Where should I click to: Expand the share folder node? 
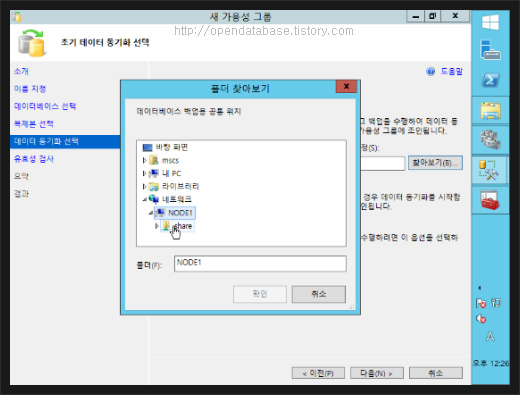point(157,226)
